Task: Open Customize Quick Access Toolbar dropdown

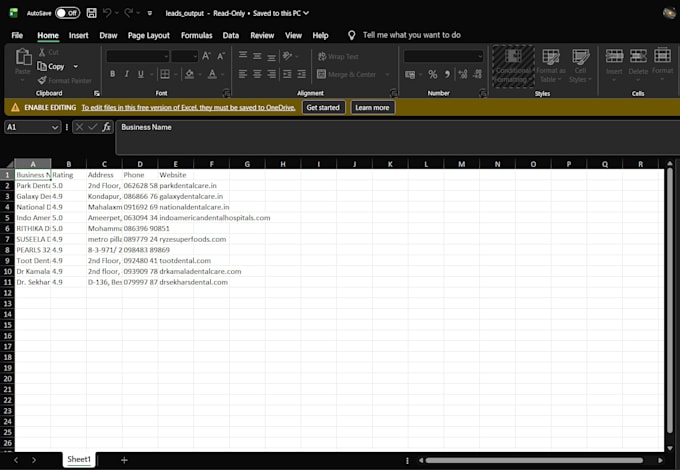Action: coord(150,13)
